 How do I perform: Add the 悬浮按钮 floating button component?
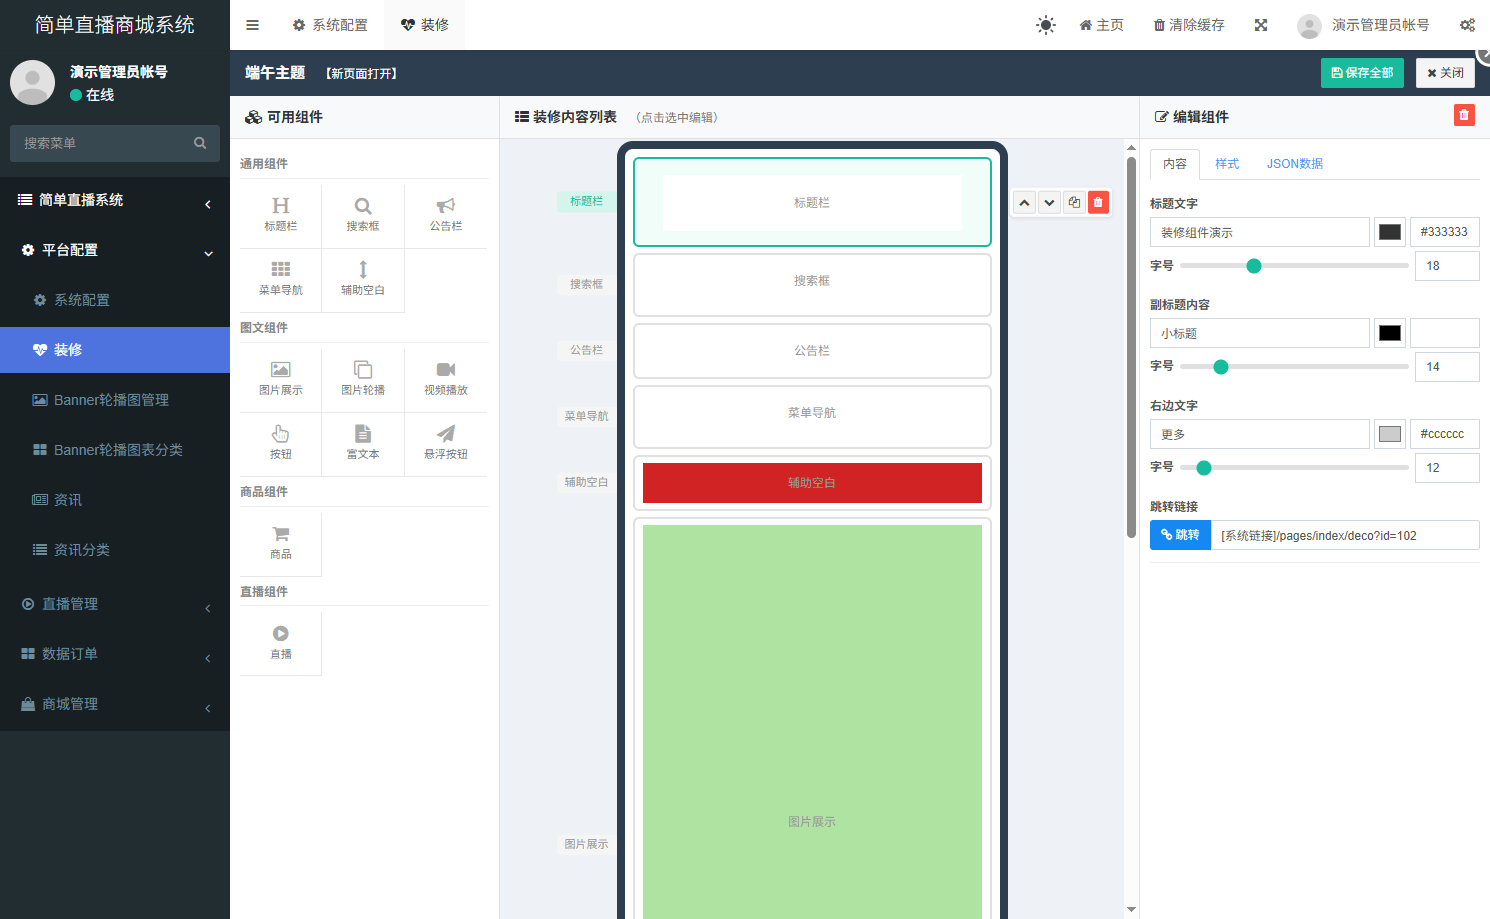(x=446, y=443)
